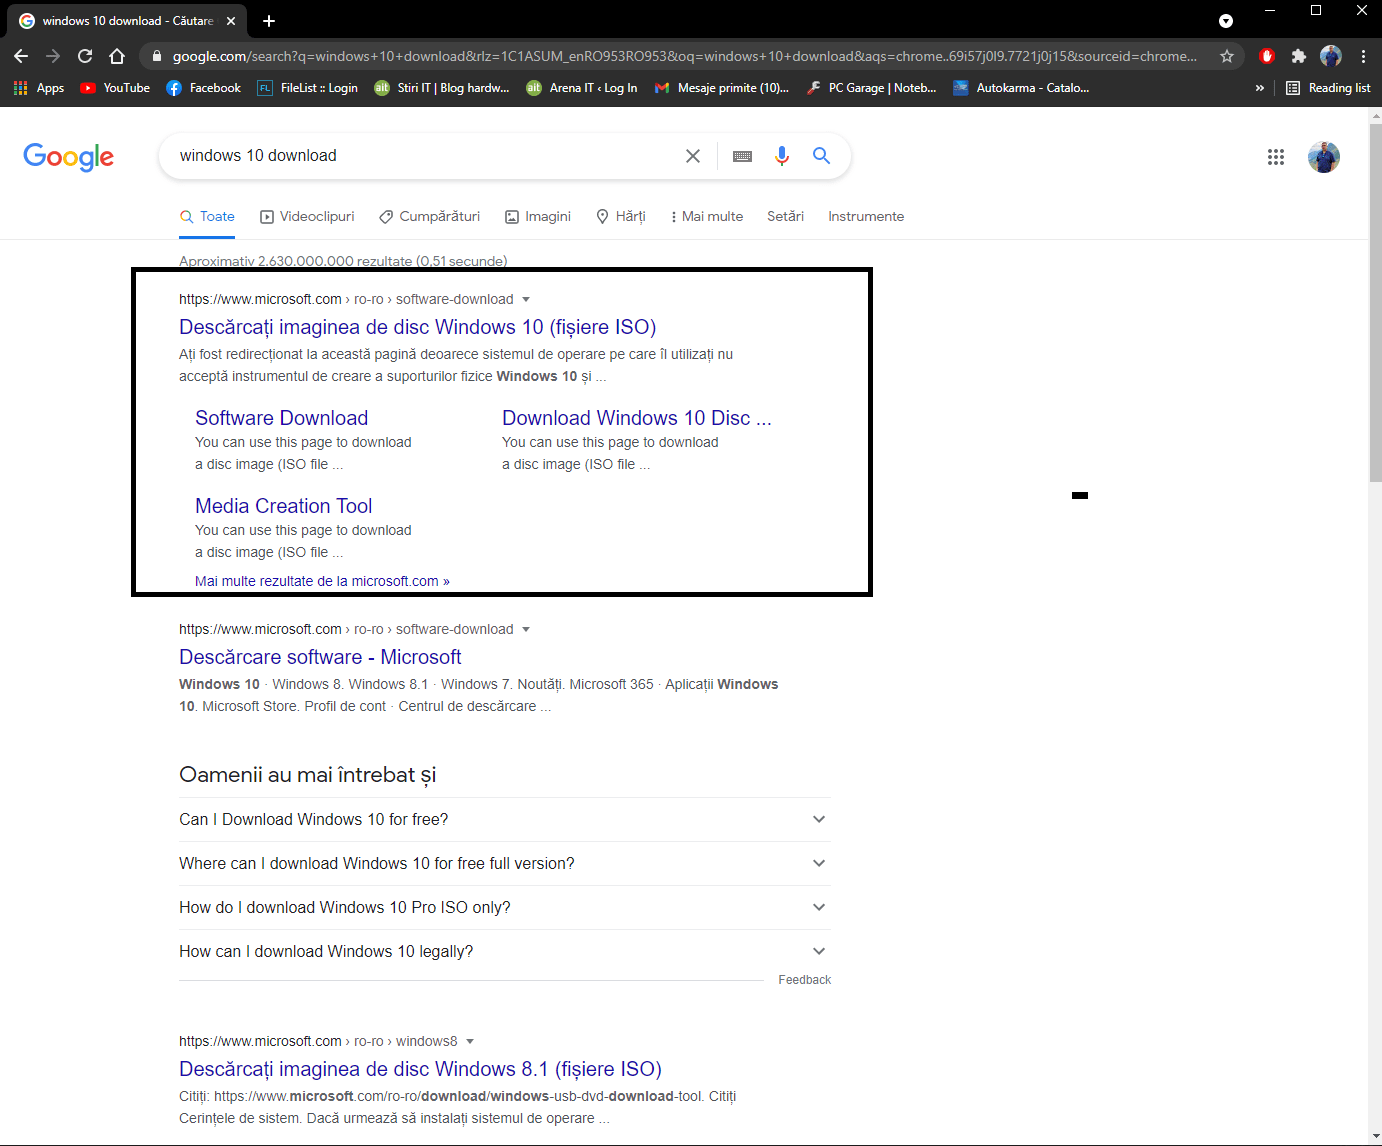Viewport: 1382px width, 1146px height.
Task: Open the Arena IT Log In bookmark
Action: 582,88
